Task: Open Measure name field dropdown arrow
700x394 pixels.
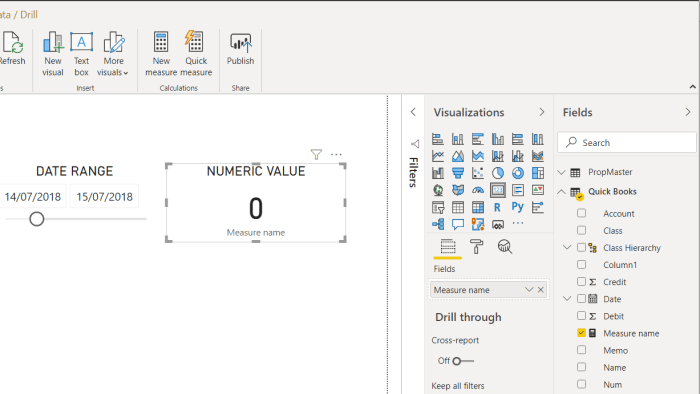Action: pos(529,290)
